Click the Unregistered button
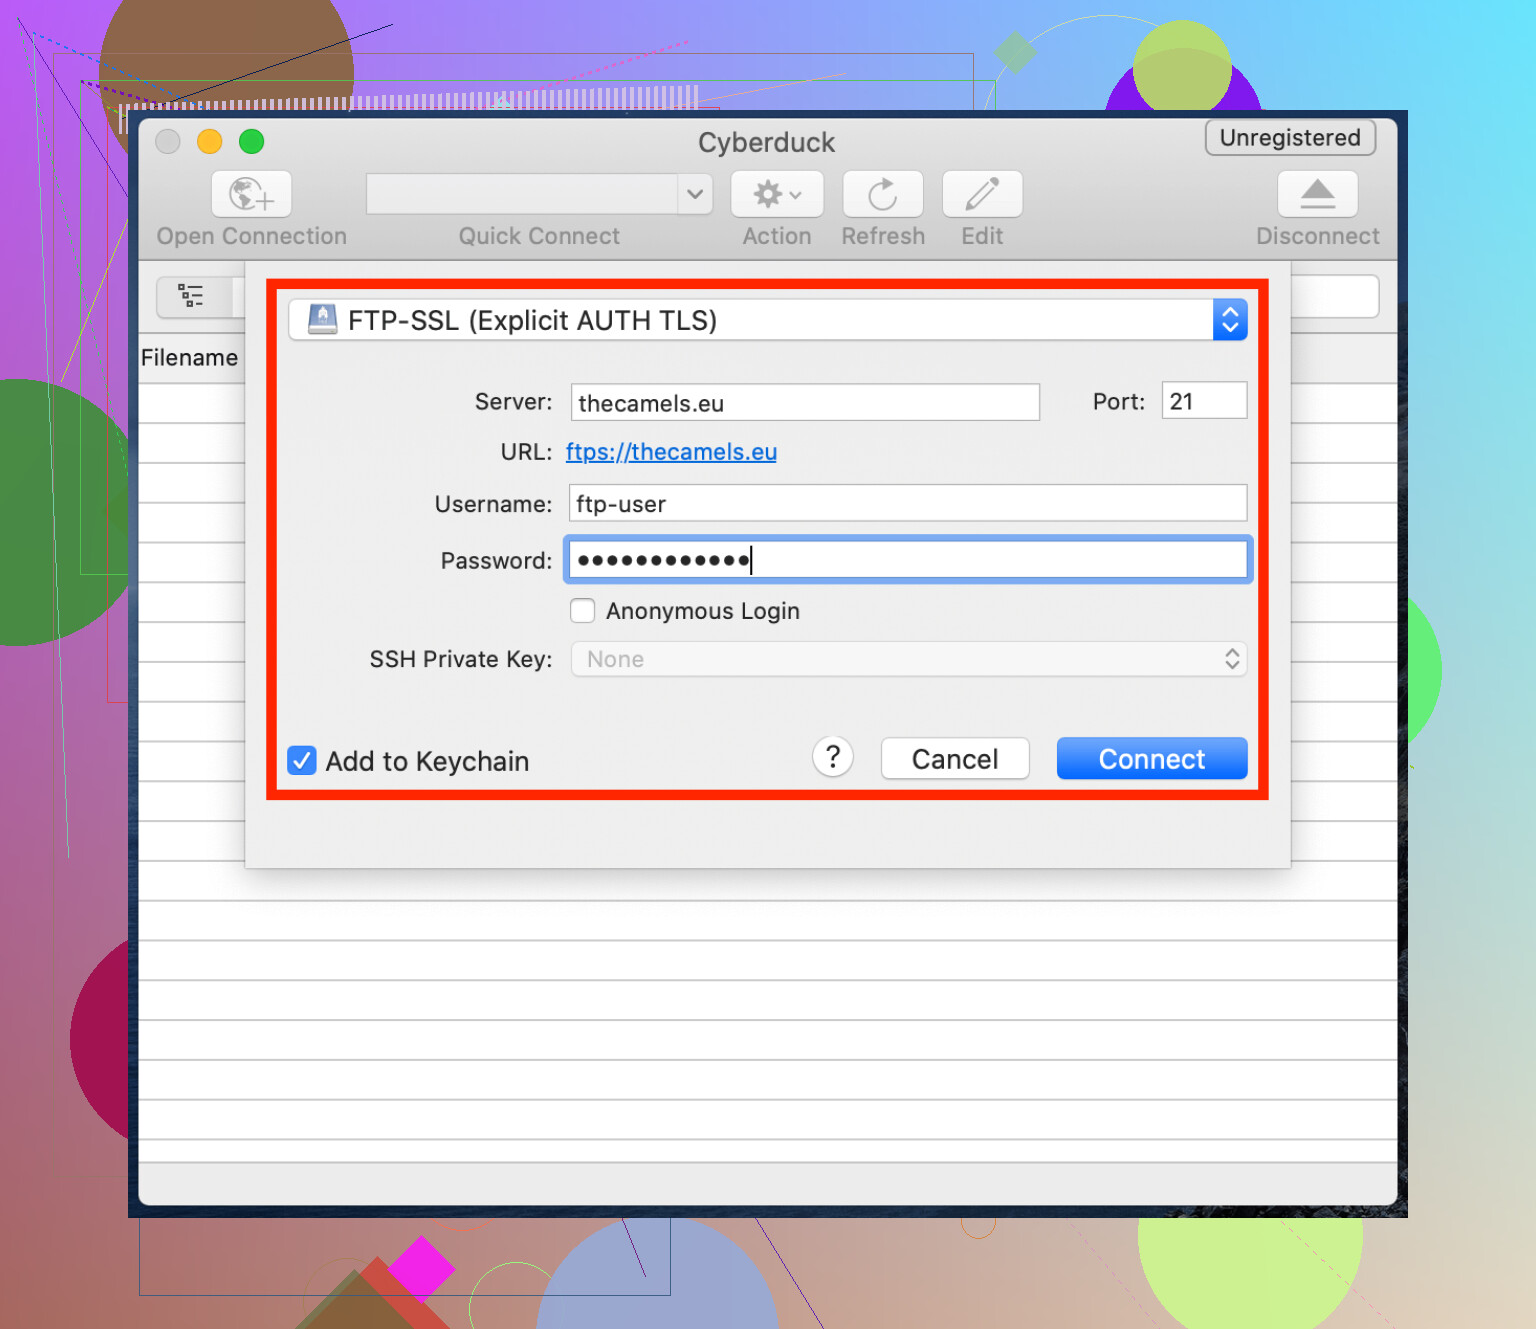 1290,138
